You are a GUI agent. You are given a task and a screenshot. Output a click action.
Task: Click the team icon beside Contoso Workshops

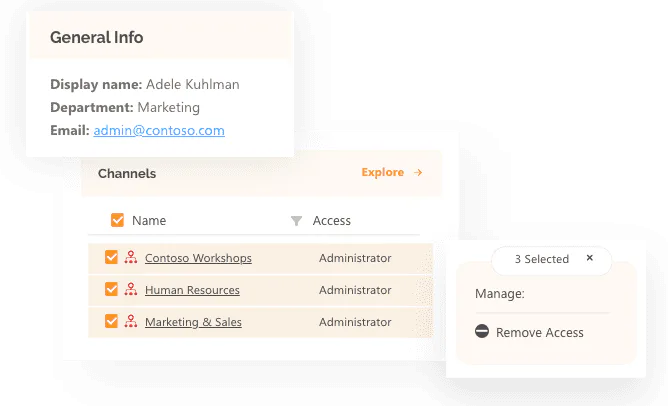tap(131, 257)
